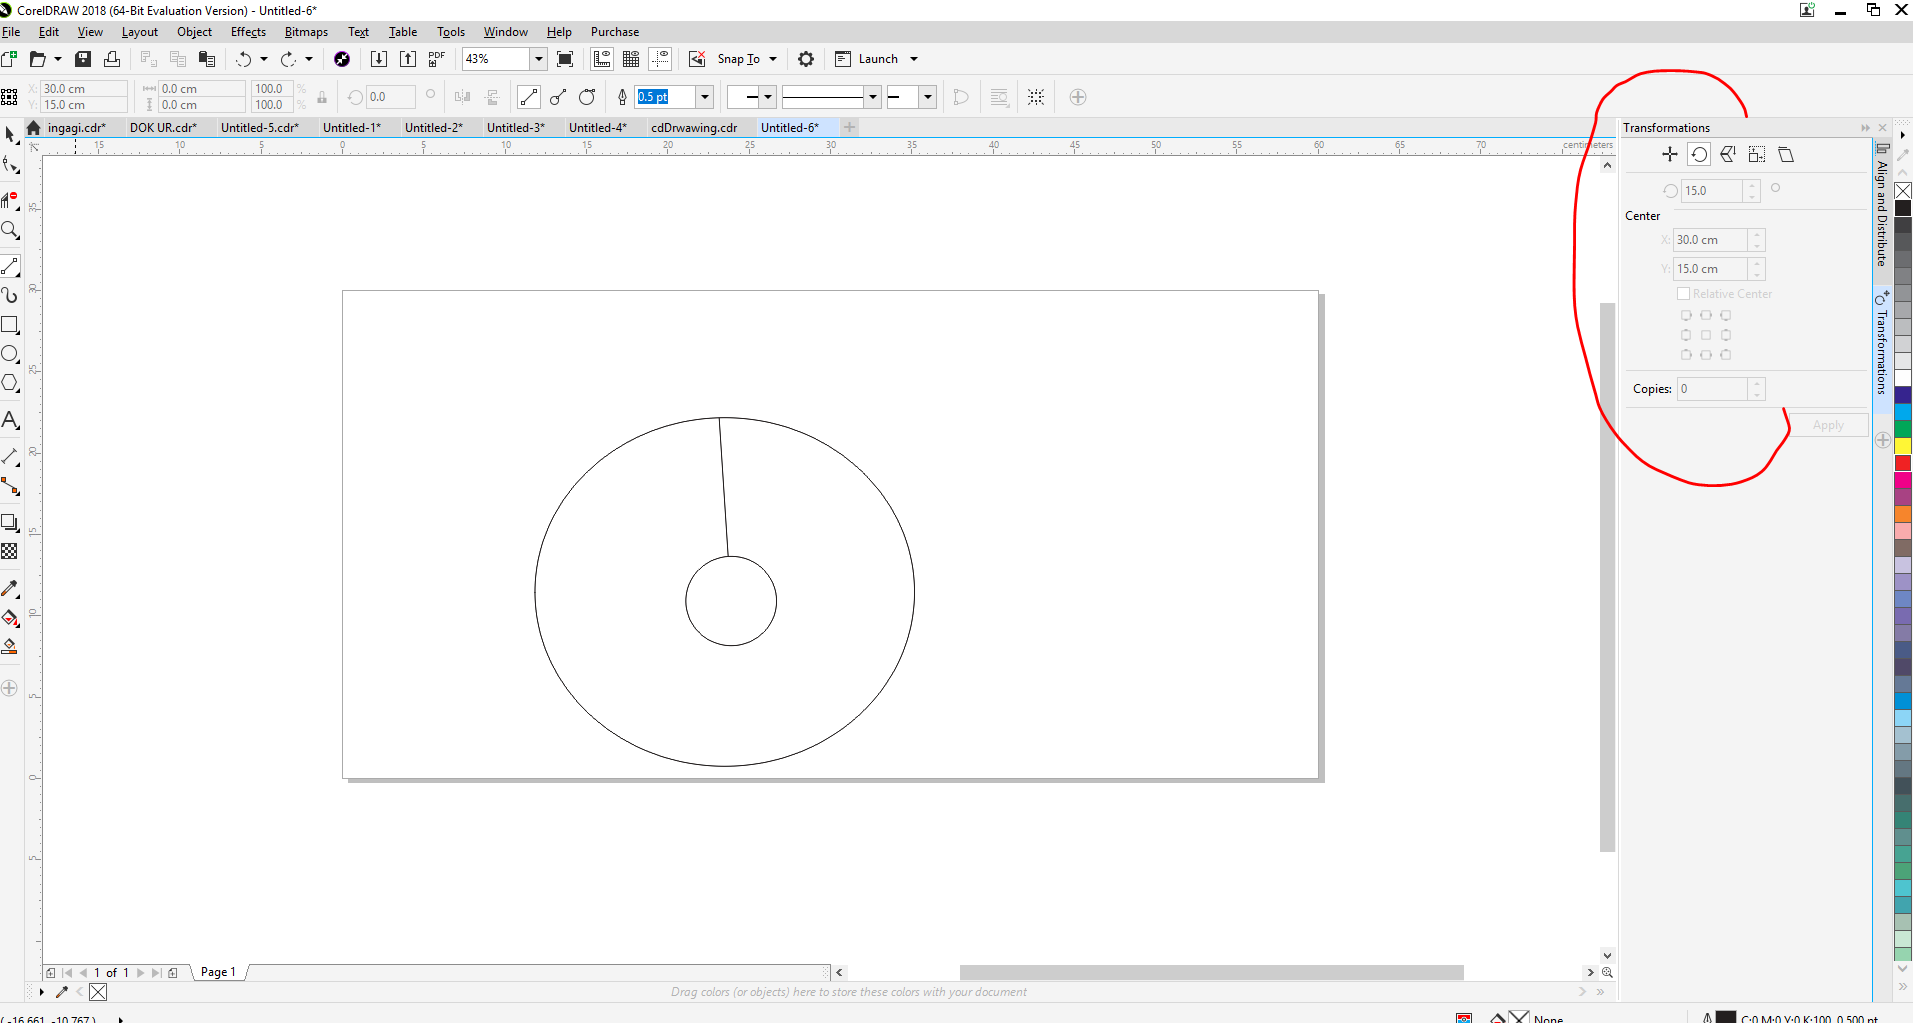Select the Text tool
Screen dimensions: 1913x1023
[x=11, y=421]
